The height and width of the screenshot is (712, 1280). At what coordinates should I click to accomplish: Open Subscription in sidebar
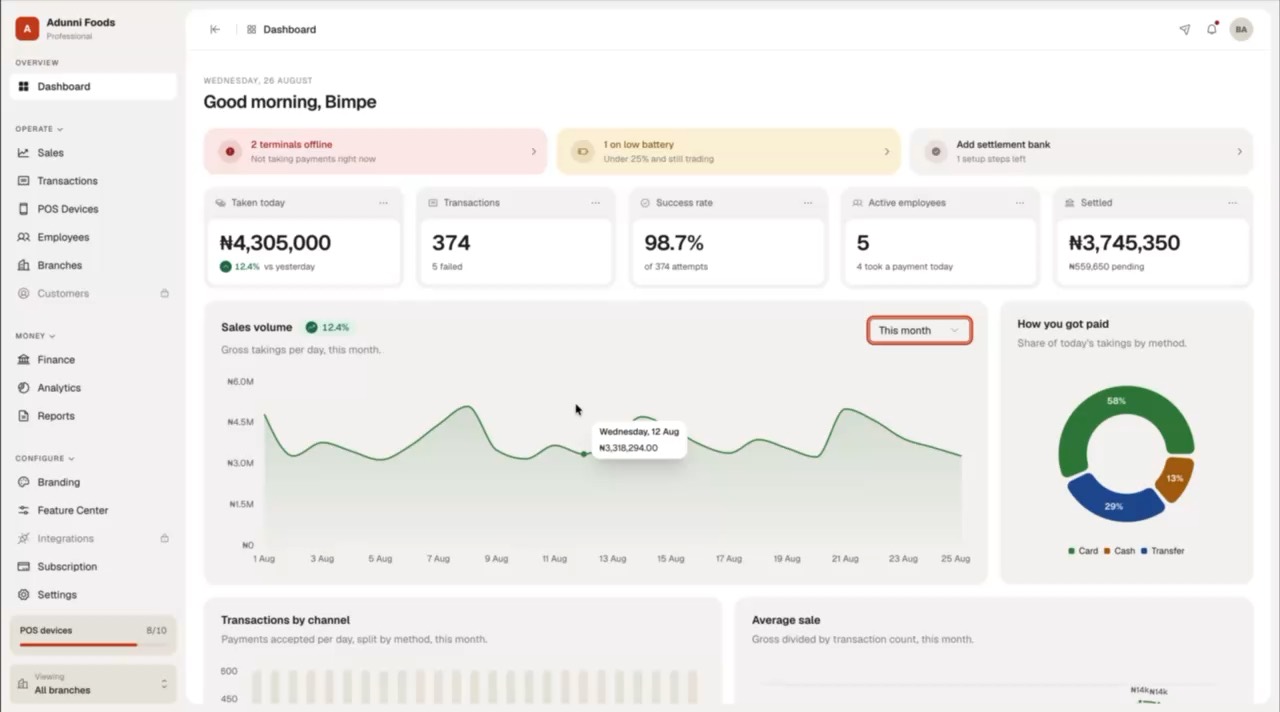point(93,566)
